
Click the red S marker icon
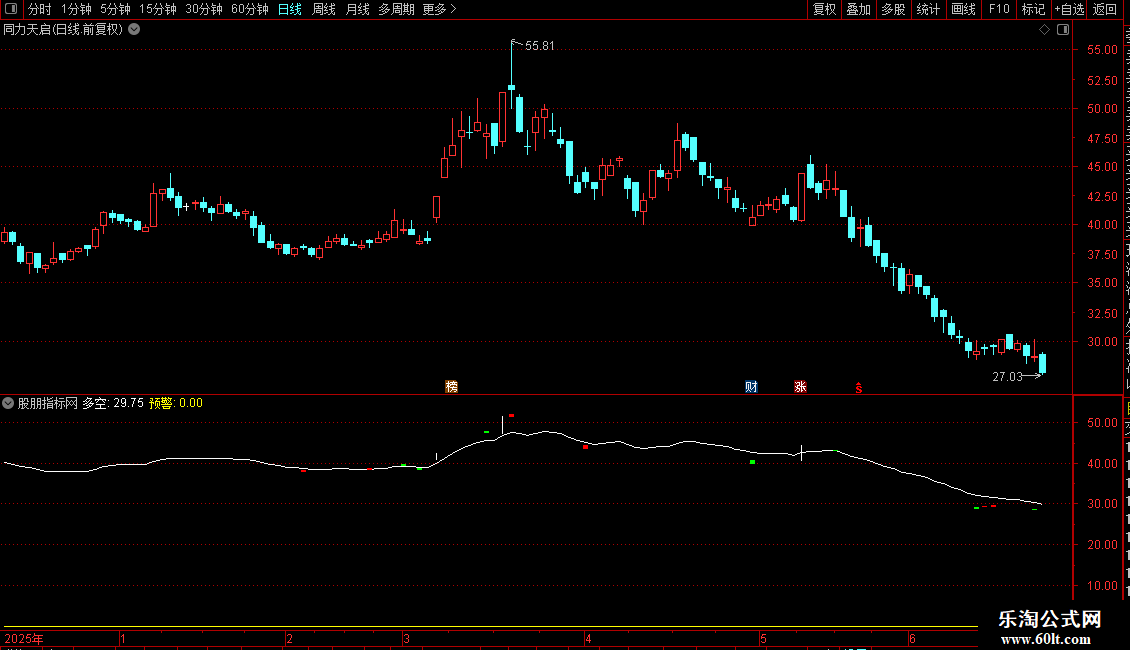point(858,388)
